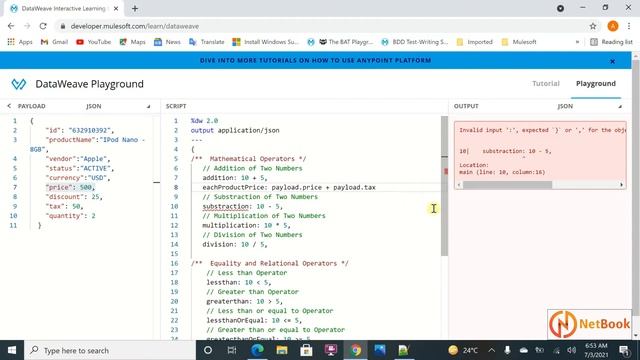Click script line 8 eachProductPrice
The height and width of the screenshot is (360, 640).
coord(289,187)
